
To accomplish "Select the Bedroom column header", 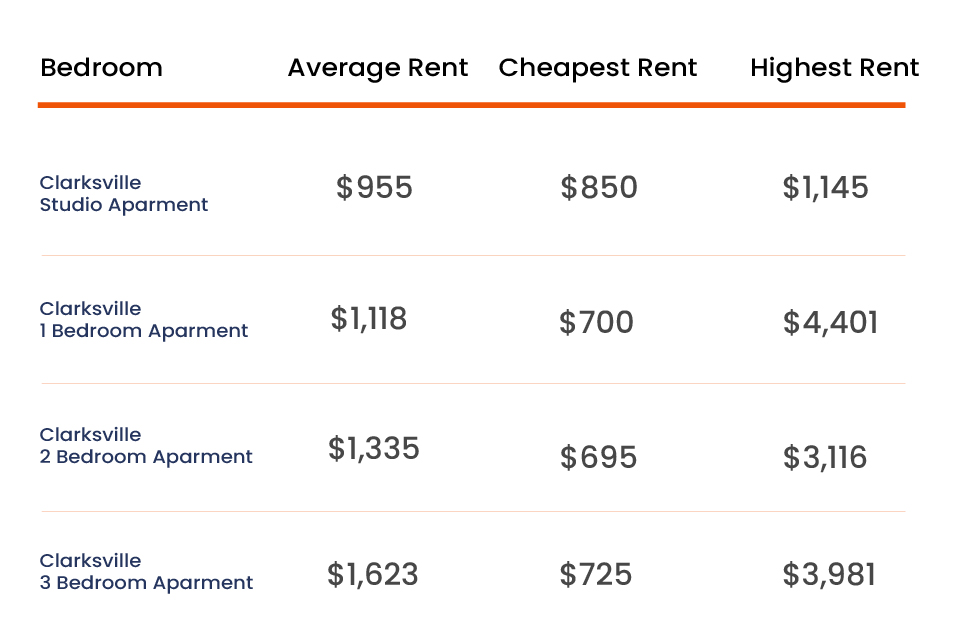I will tap(101, 67).
